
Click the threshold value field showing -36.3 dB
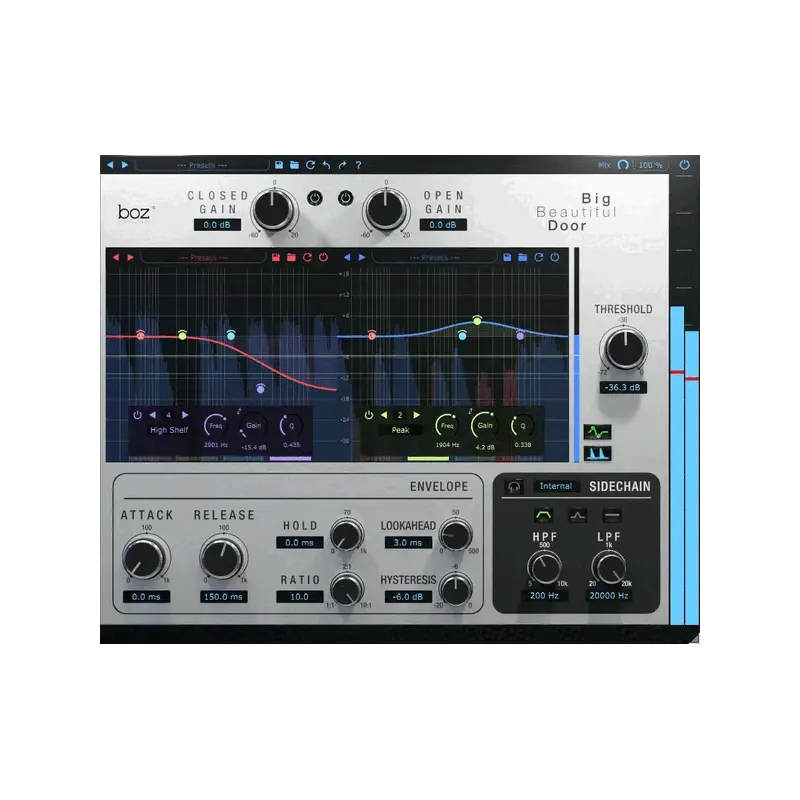coord(623,387)
